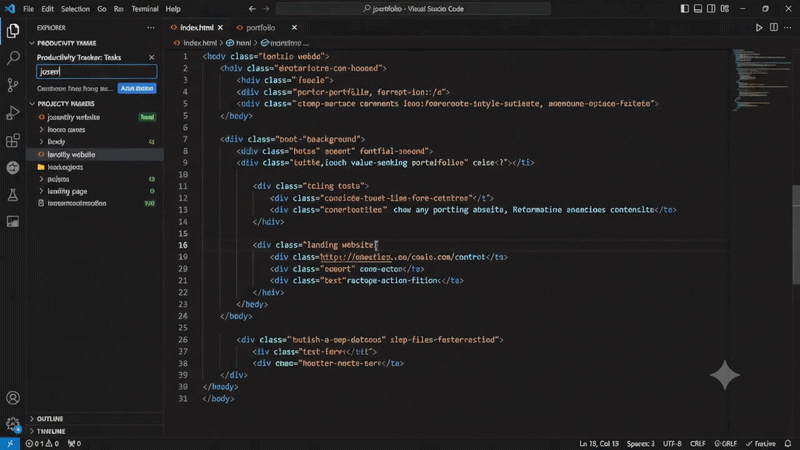
Task: Open the Help menu
Action: pyautogui.click(x=173, y=9)
